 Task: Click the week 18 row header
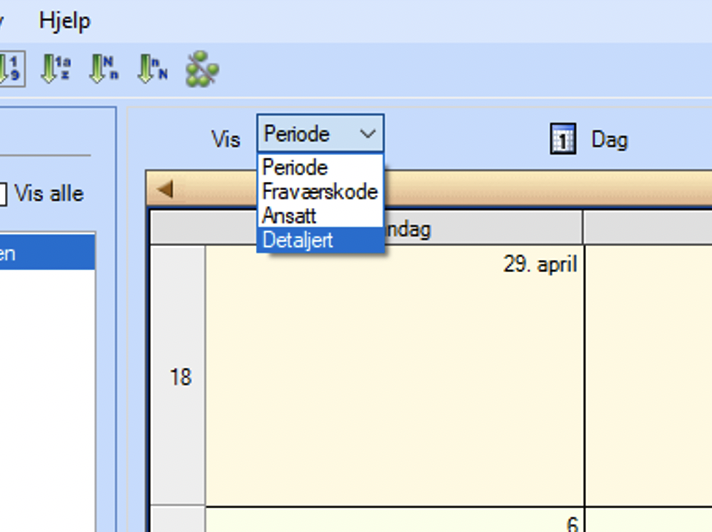[x=180, y=378]
